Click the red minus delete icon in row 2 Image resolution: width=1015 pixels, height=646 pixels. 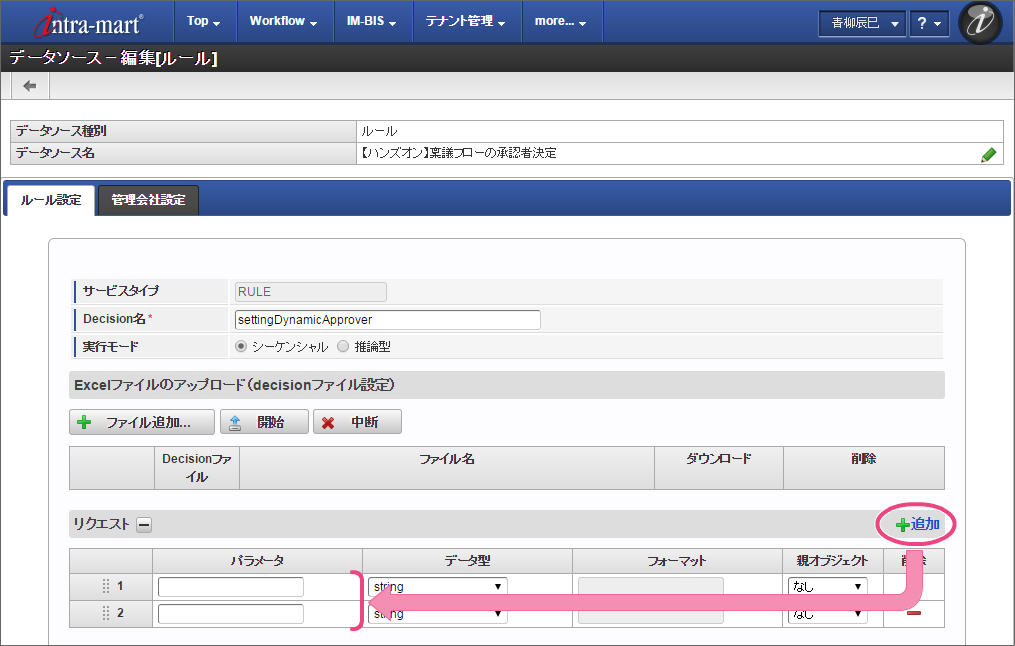pyautogui.click(x=913, y=613)
